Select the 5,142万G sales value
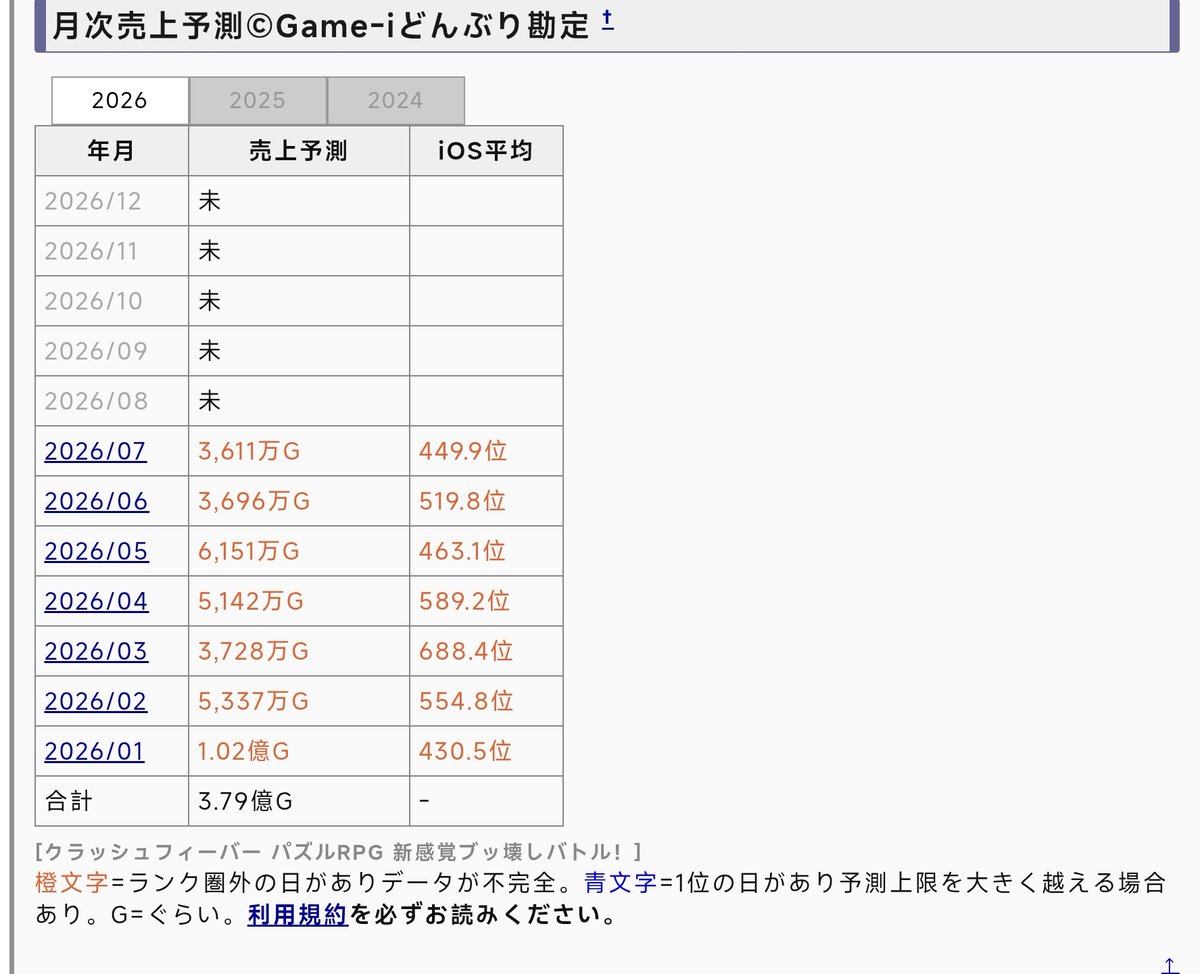The width and height of the screenshot is (1200, 974). 251,601
